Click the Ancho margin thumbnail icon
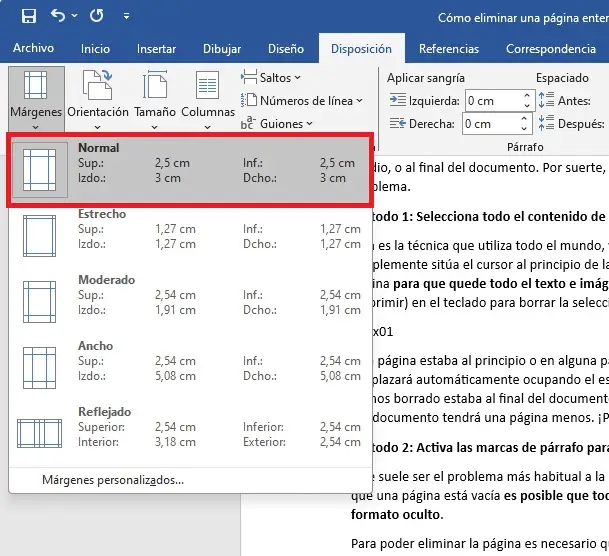 point(39,368)
